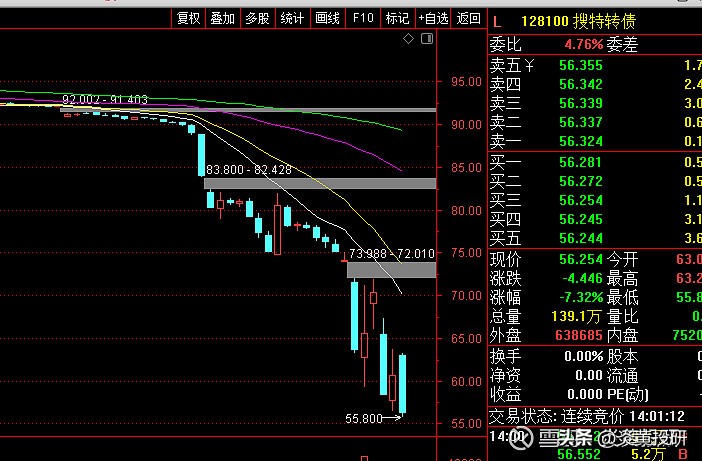Click the PE(动) label
This screenshot has height=461, width=702.
click(x=627, y=394)
